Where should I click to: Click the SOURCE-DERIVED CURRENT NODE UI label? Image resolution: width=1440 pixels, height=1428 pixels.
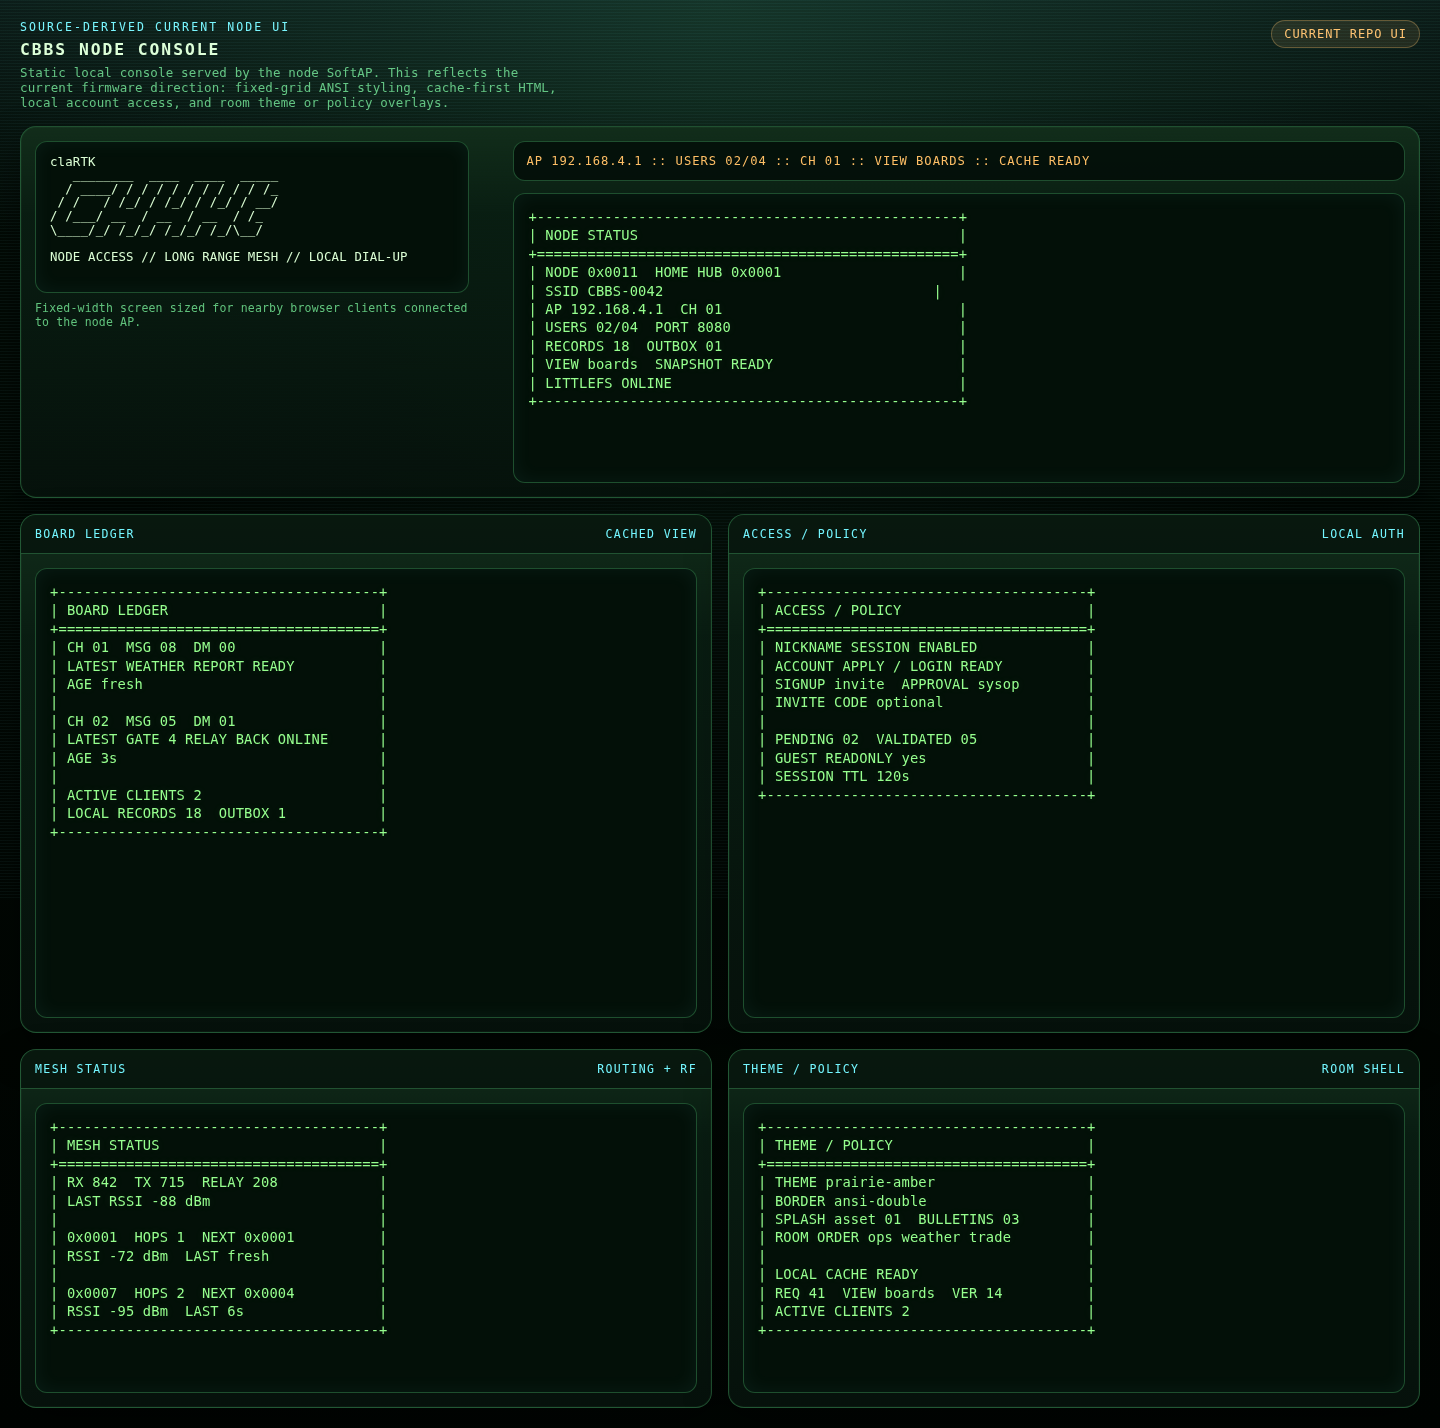(x=154, y=27)
